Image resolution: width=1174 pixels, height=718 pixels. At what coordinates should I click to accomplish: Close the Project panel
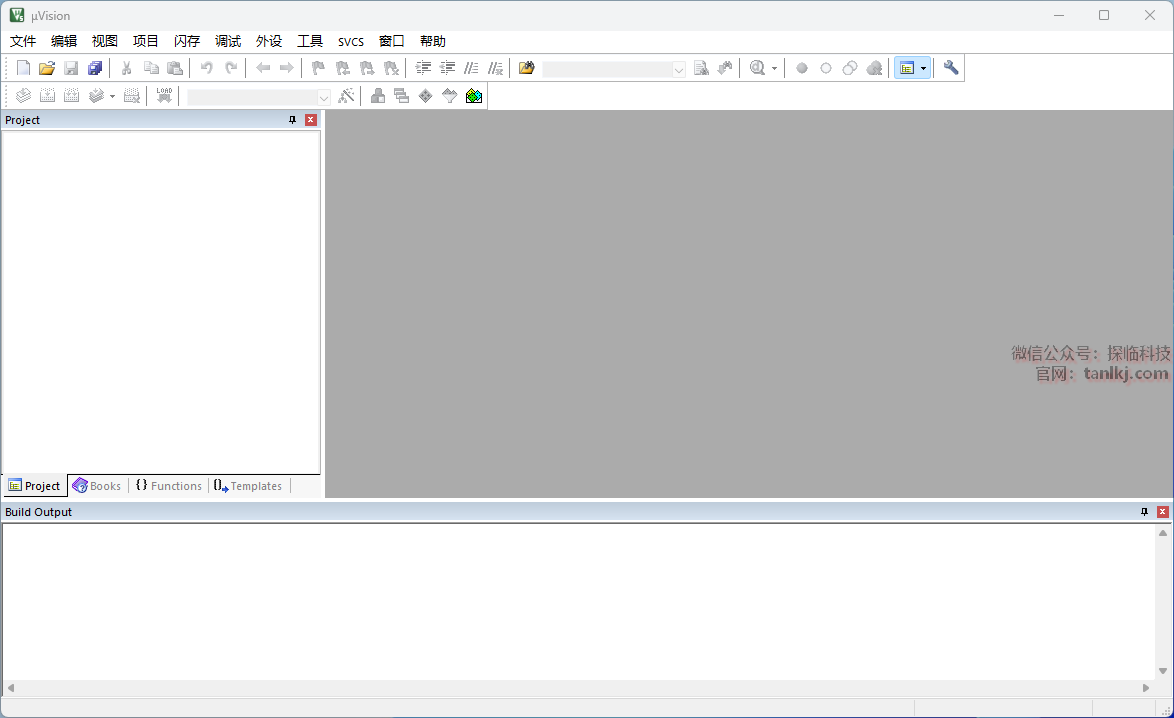pos(311,120)
